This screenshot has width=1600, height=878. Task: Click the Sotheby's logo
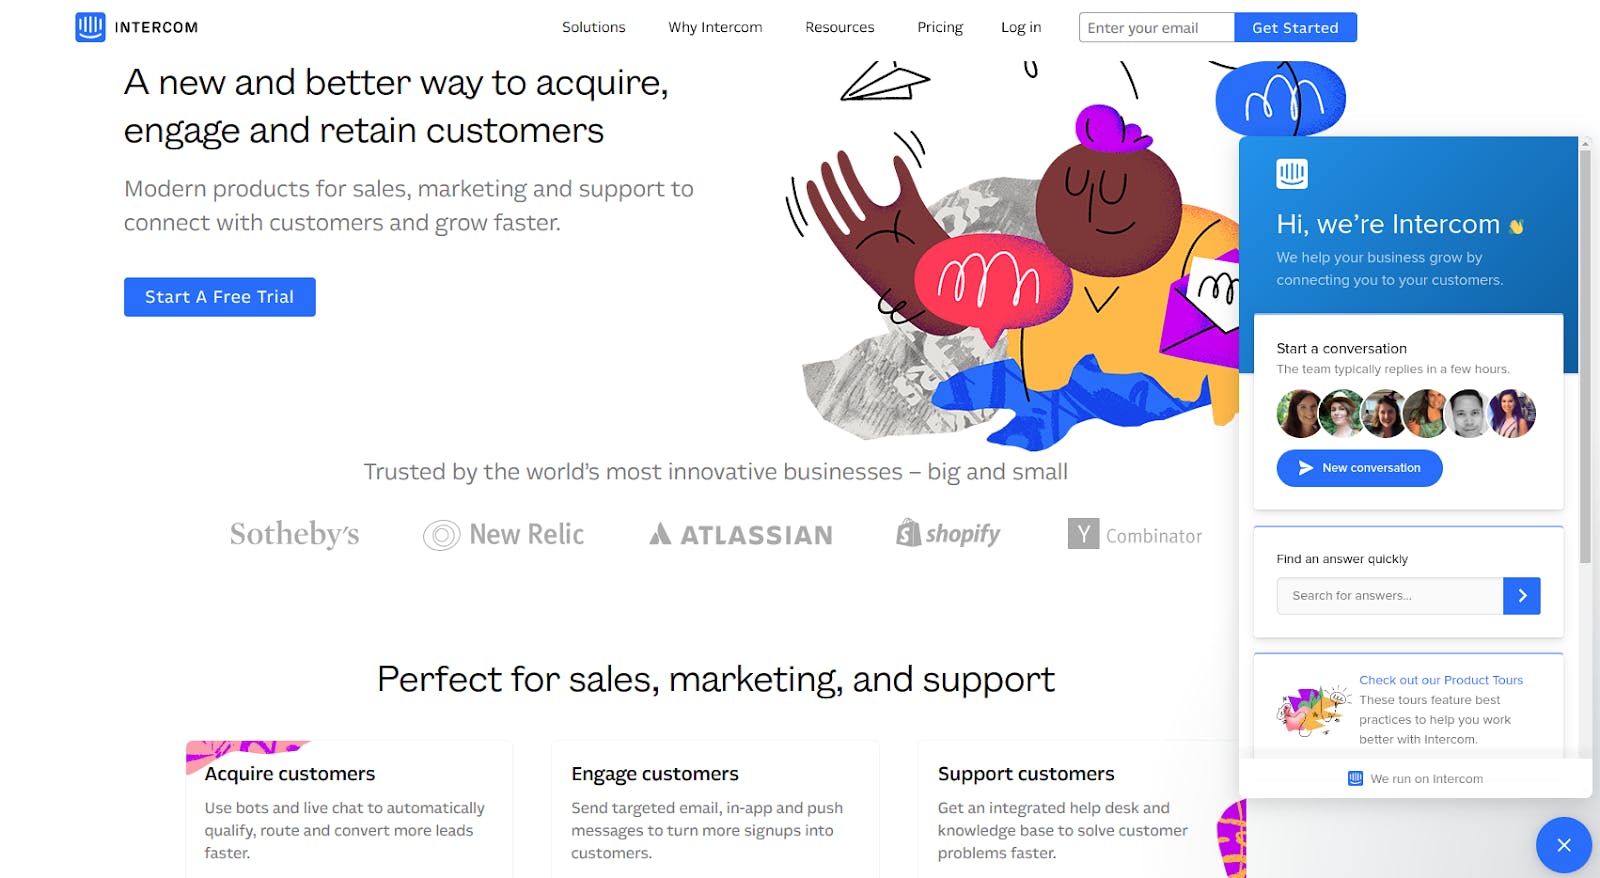(x=294, y=535)
